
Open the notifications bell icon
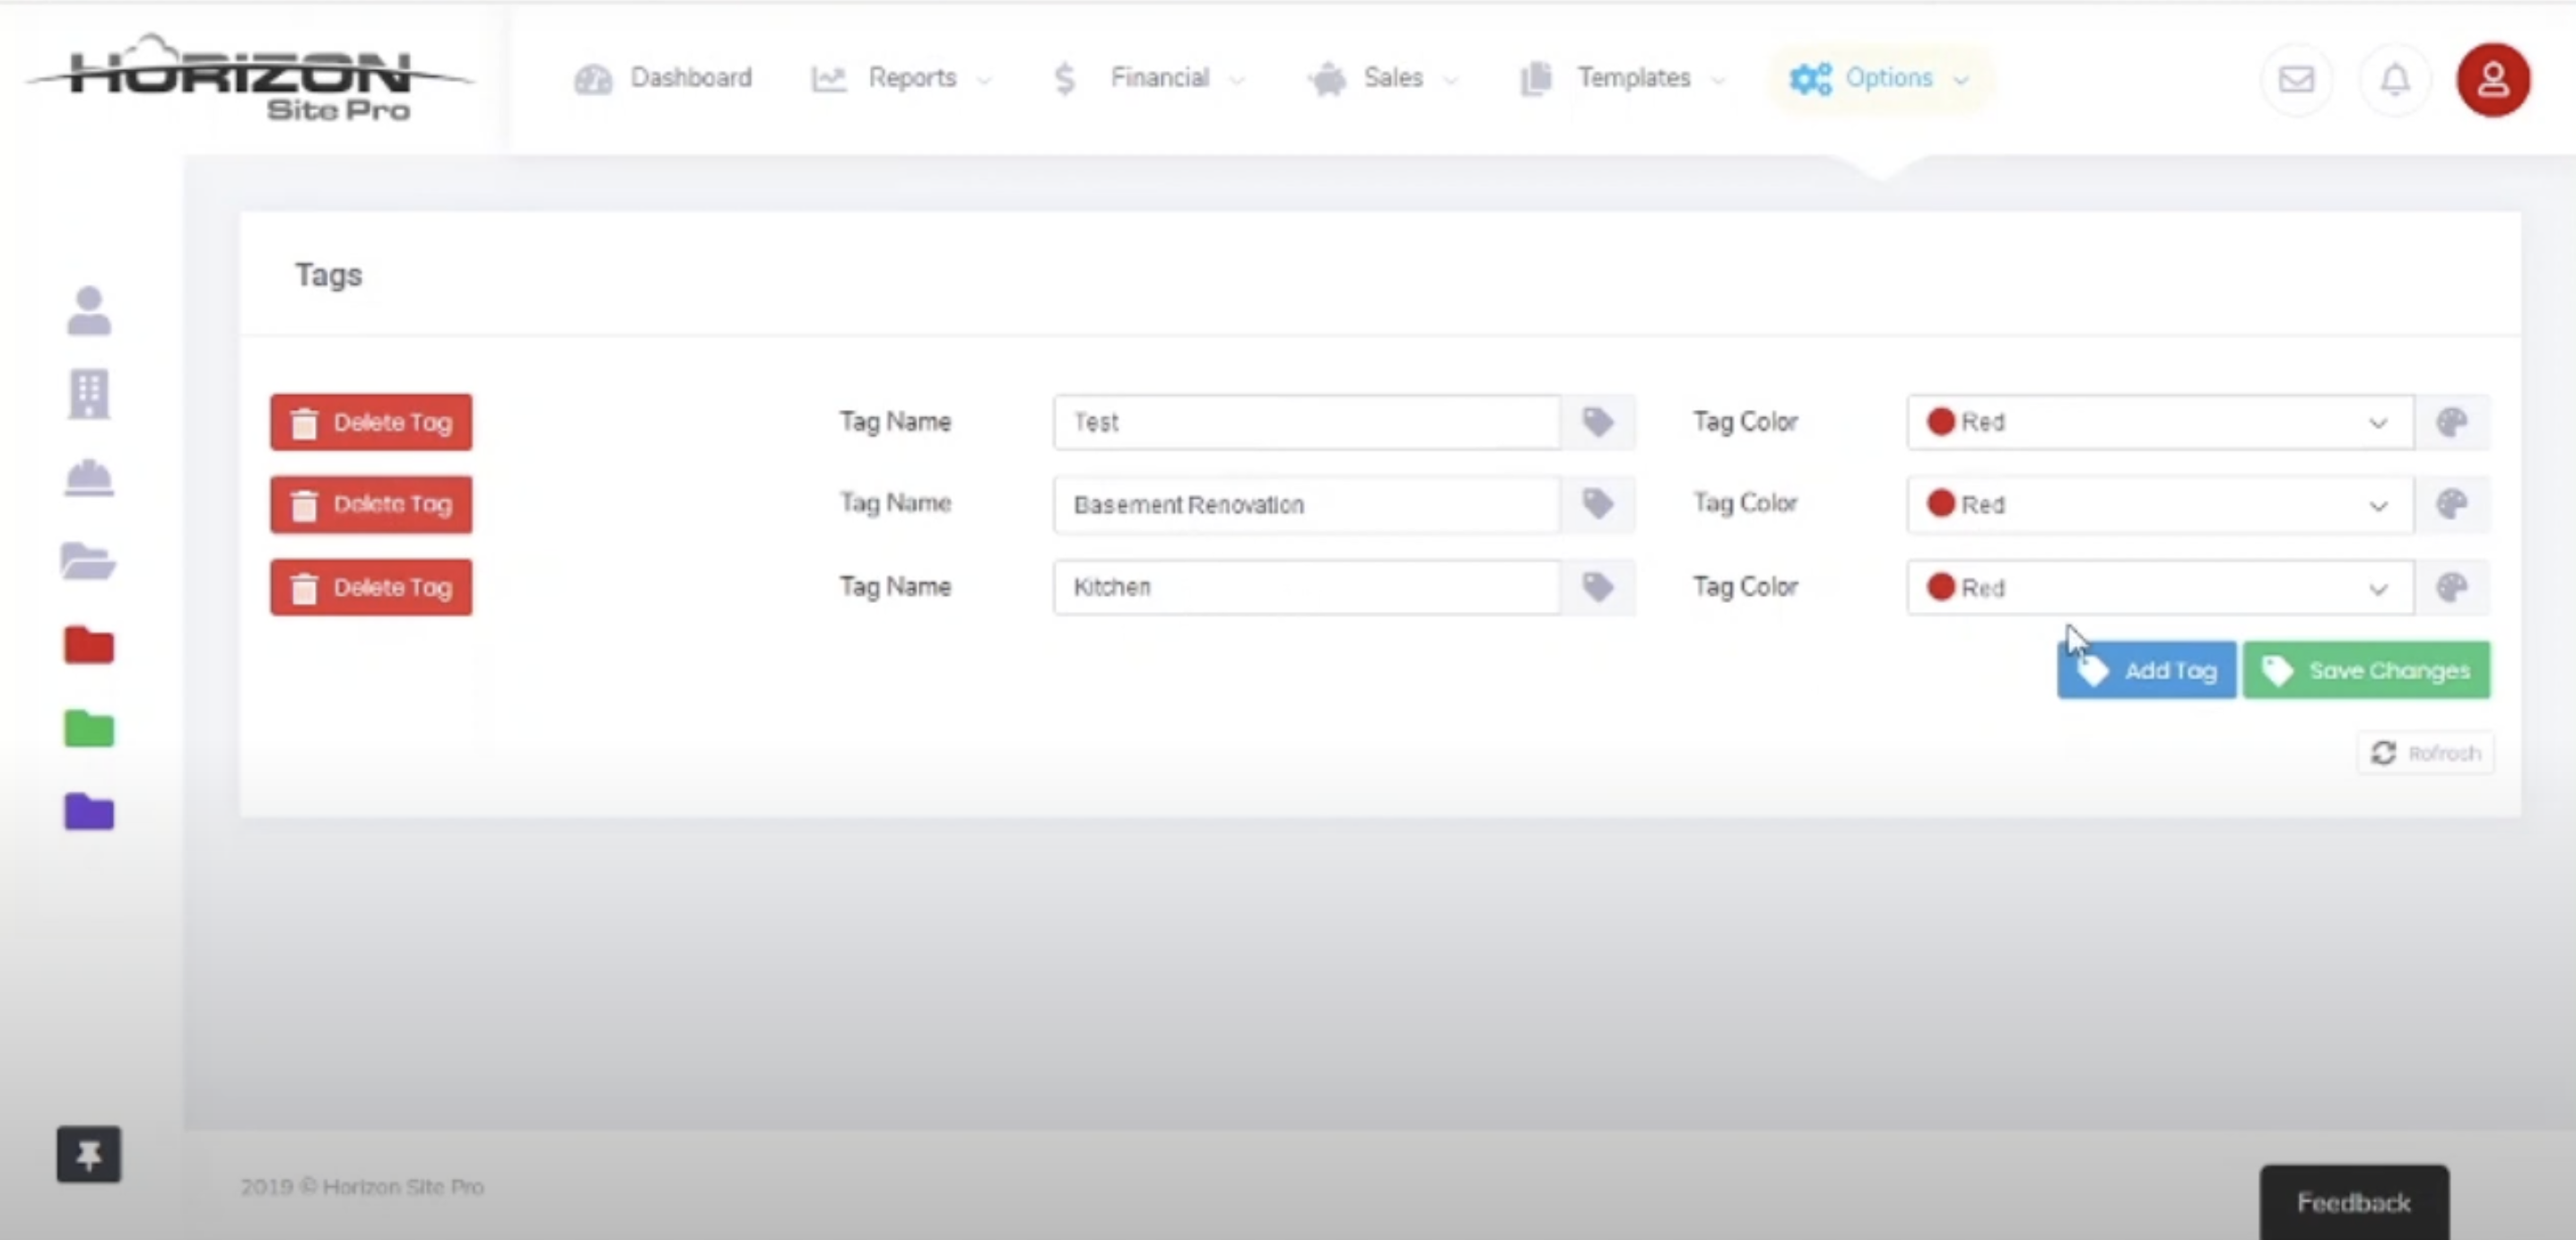(x=2394, y=79)
